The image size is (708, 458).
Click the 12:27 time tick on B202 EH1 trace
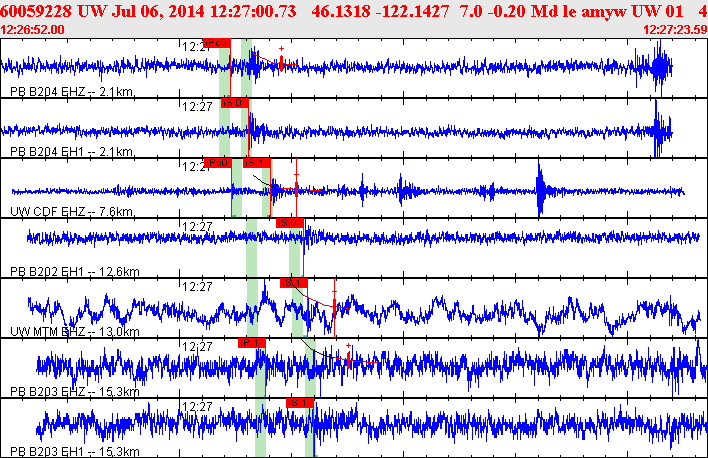[x=197, y=227]
